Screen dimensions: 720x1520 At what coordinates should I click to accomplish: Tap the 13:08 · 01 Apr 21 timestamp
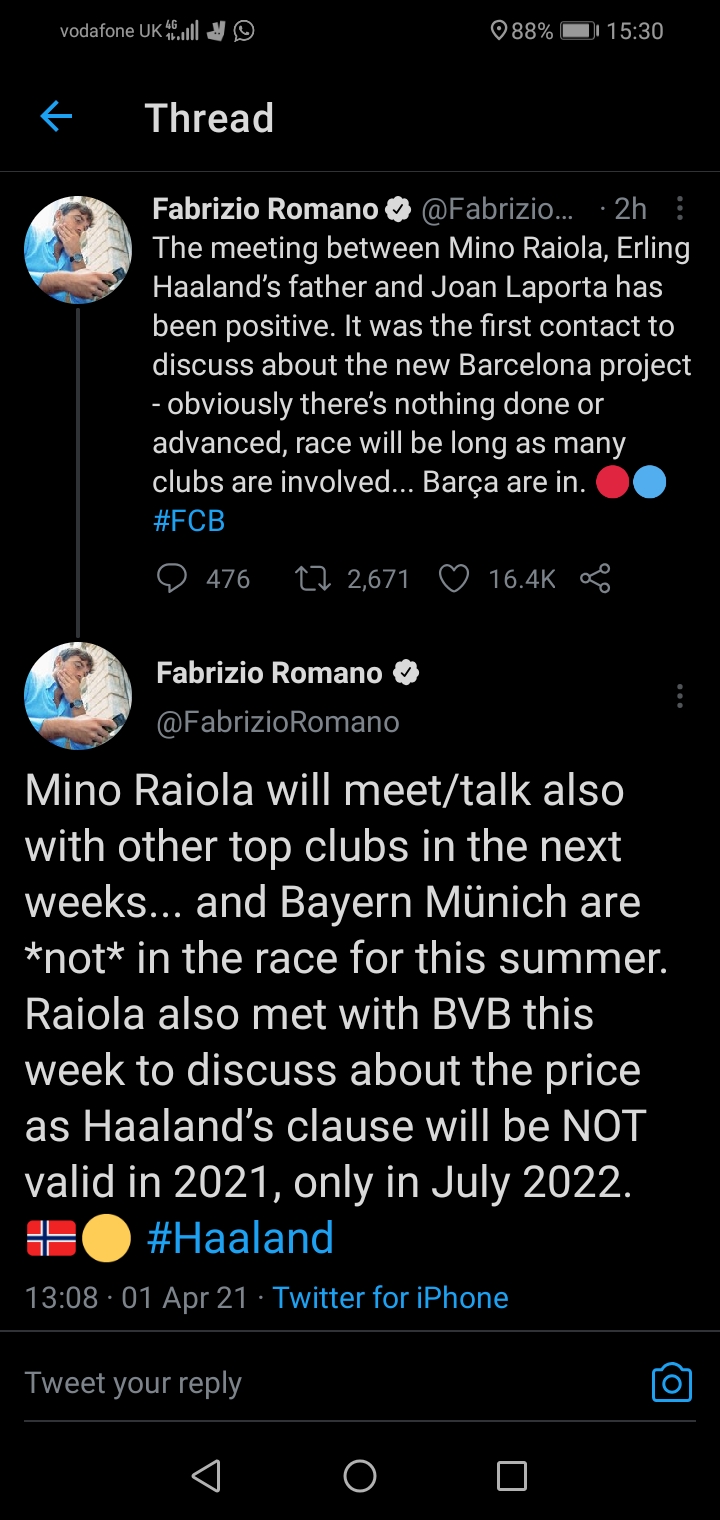(x=136, y=1297)
